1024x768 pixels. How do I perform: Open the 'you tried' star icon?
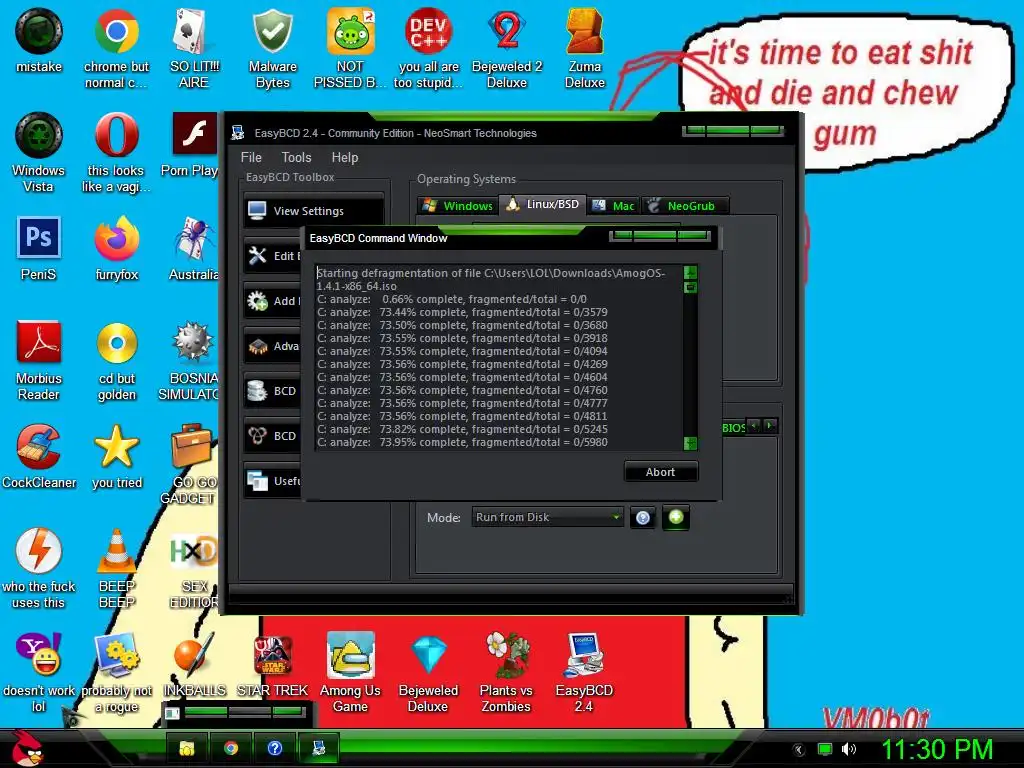pyautogui.click(x=117, y=456)
